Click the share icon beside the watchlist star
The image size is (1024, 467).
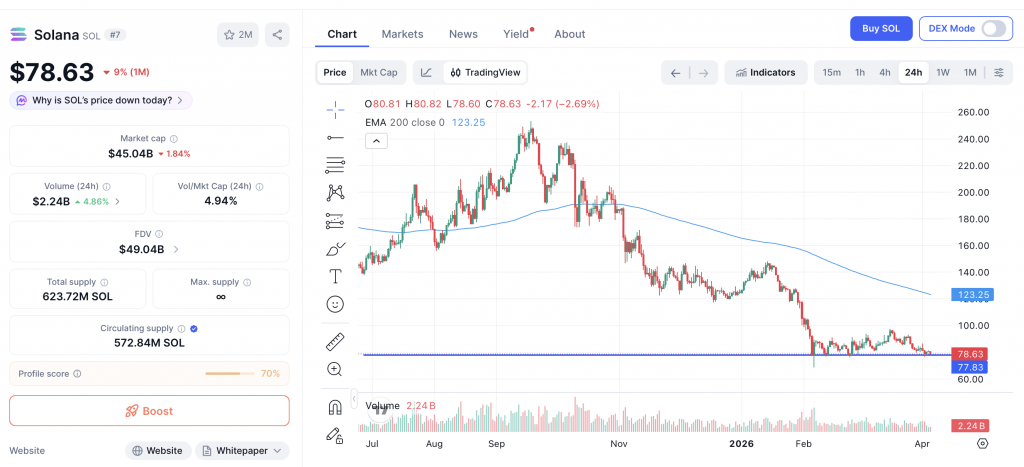(277, 35)
